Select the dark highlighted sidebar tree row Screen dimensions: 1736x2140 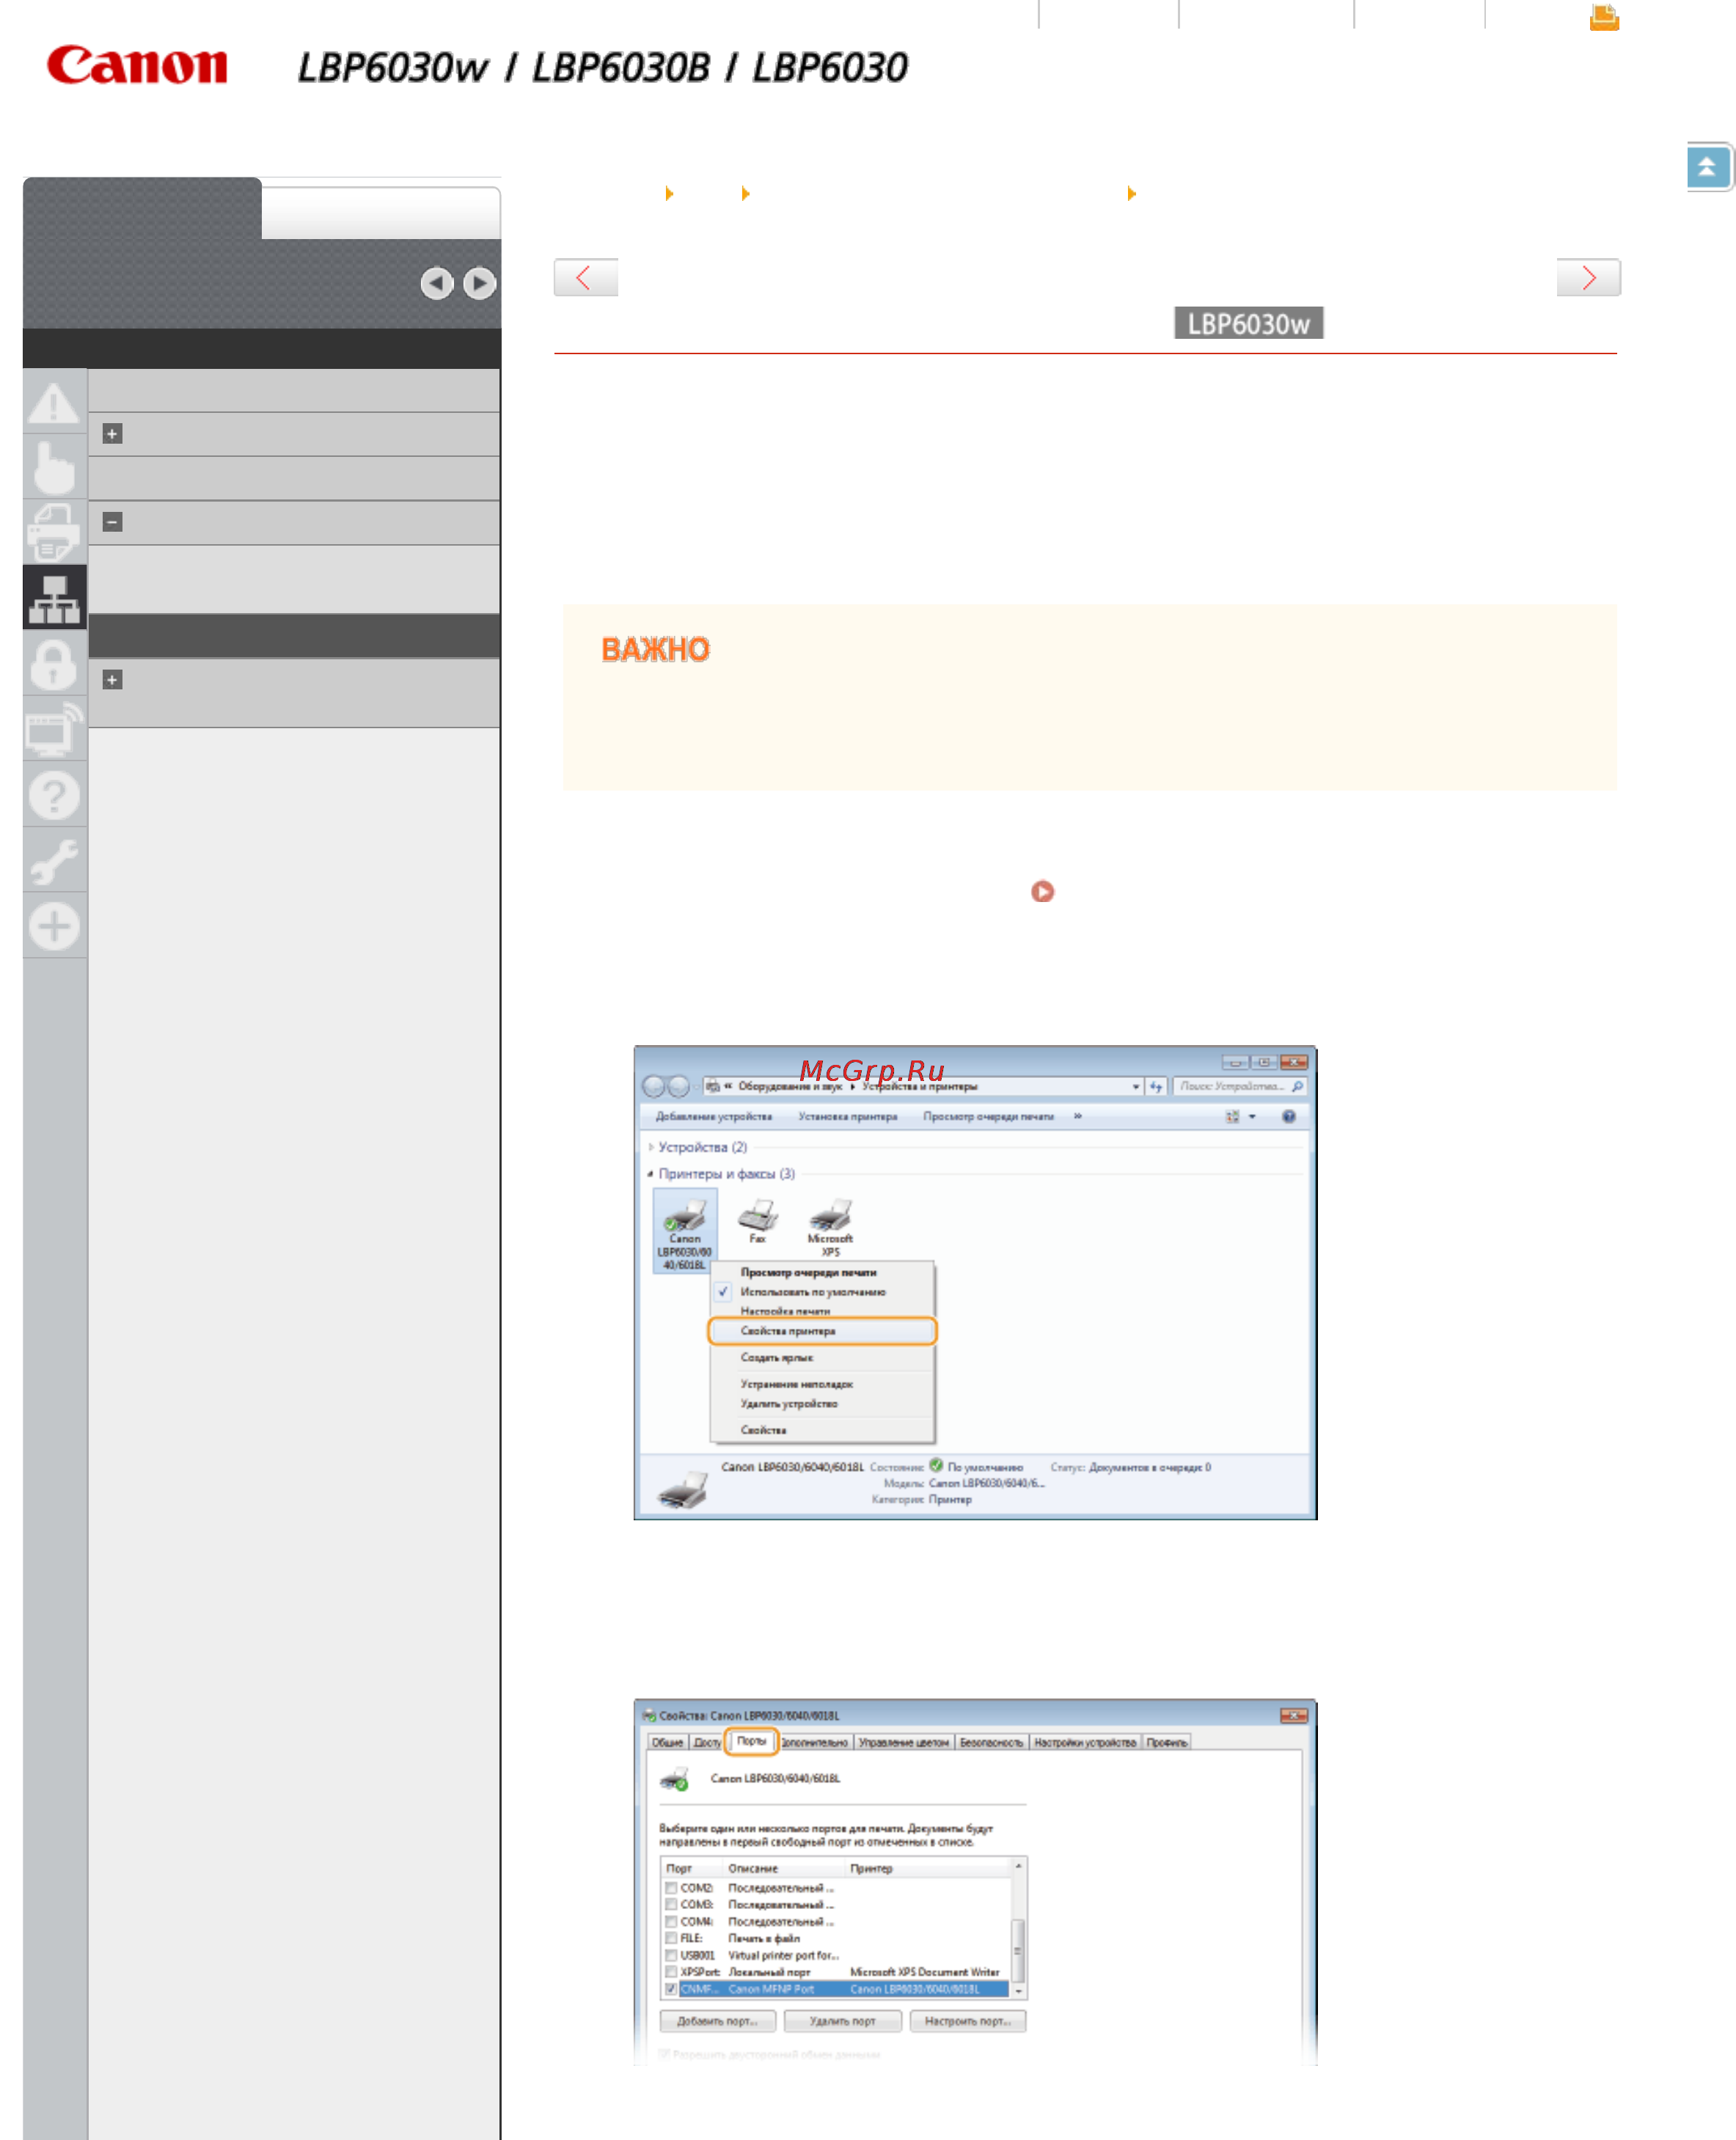pyautogui.click(x=294, y=636)
